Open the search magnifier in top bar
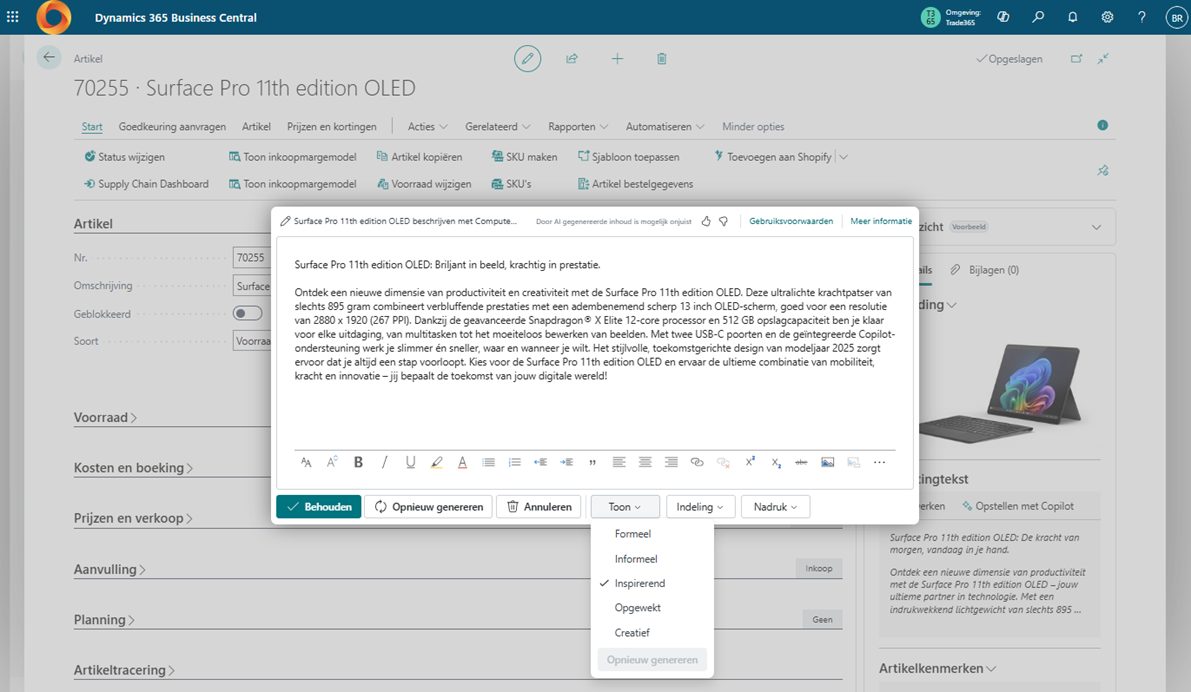 (x=1039, y=17)
